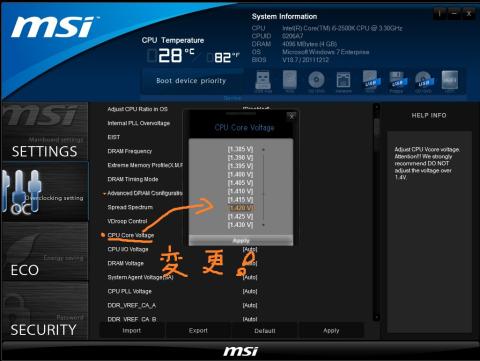This screenshot has height=361, width=480.
Task: Choose 1.395 V in voltage list
Action: pyautogui.click(x=240, y=166)
